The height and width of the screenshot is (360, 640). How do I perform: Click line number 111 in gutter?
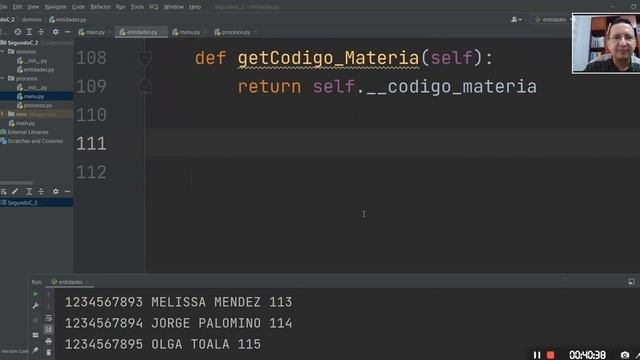pos(91,144)
